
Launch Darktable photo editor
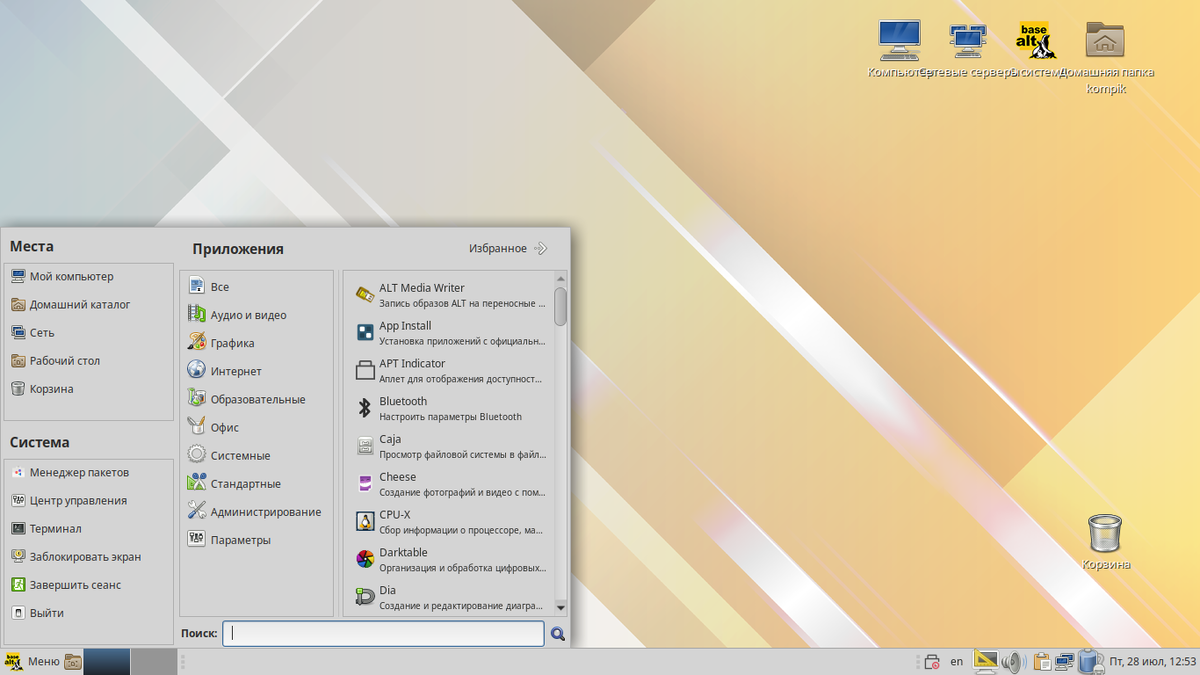451,560
